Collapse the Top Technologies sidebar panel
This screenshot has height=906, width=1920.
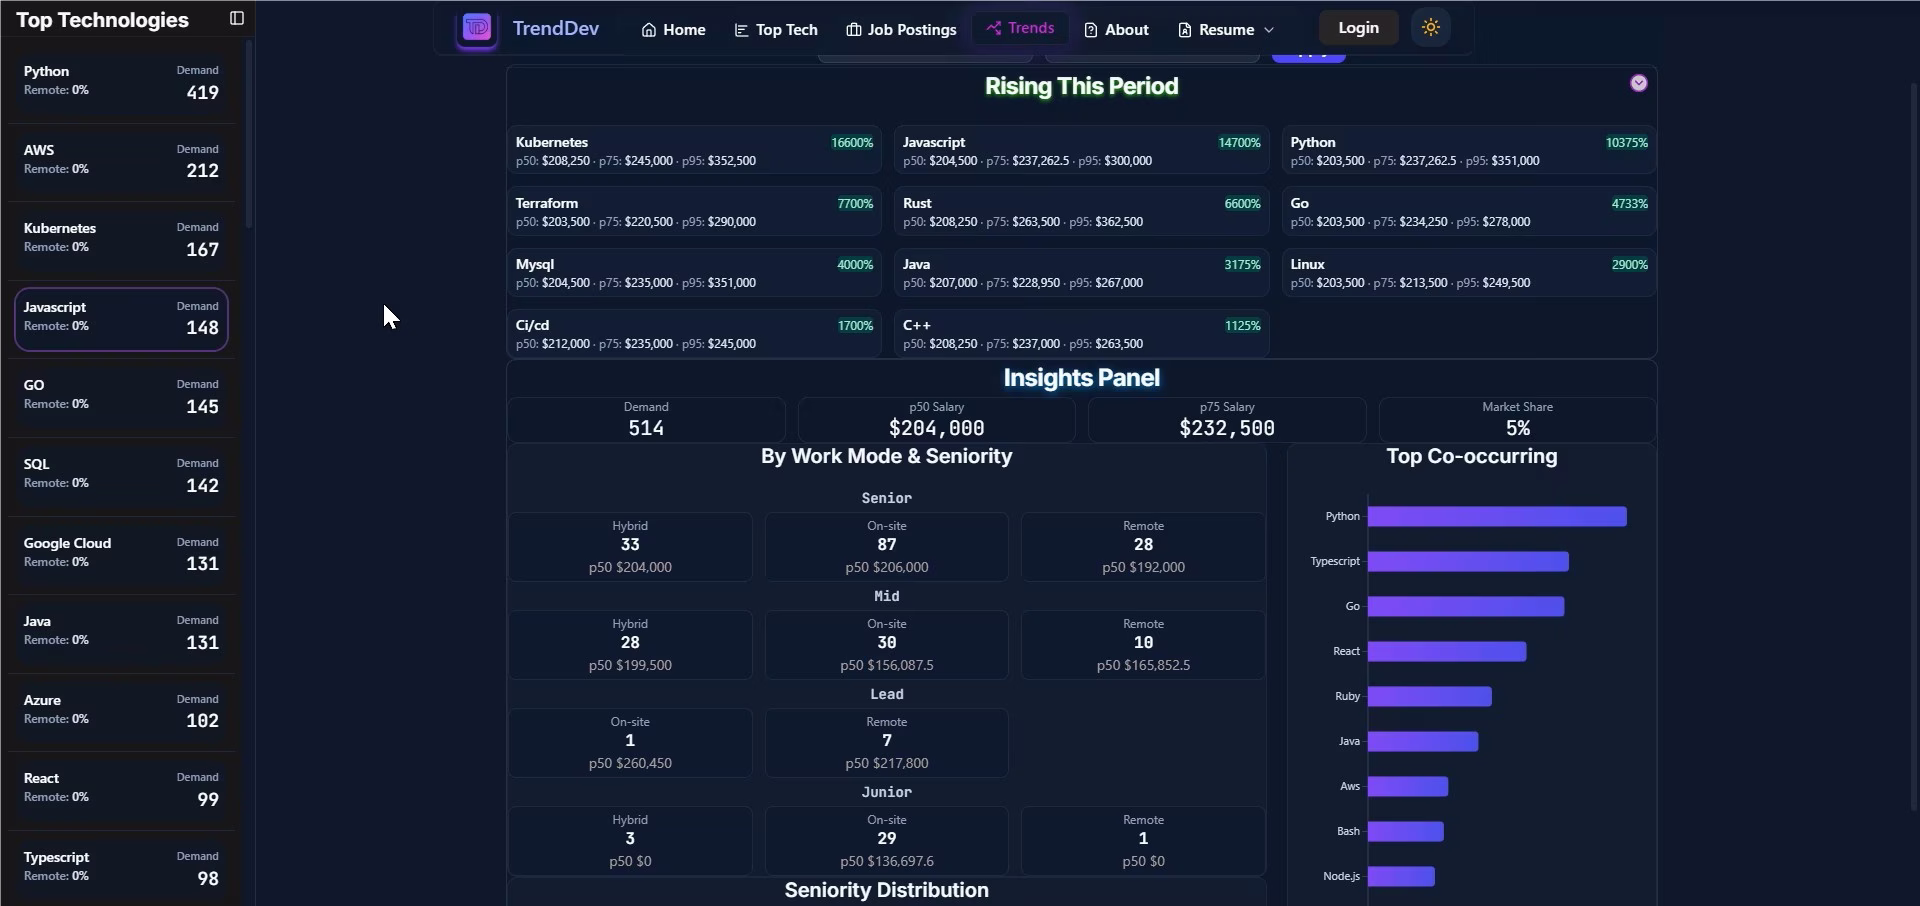click(237, 18)
